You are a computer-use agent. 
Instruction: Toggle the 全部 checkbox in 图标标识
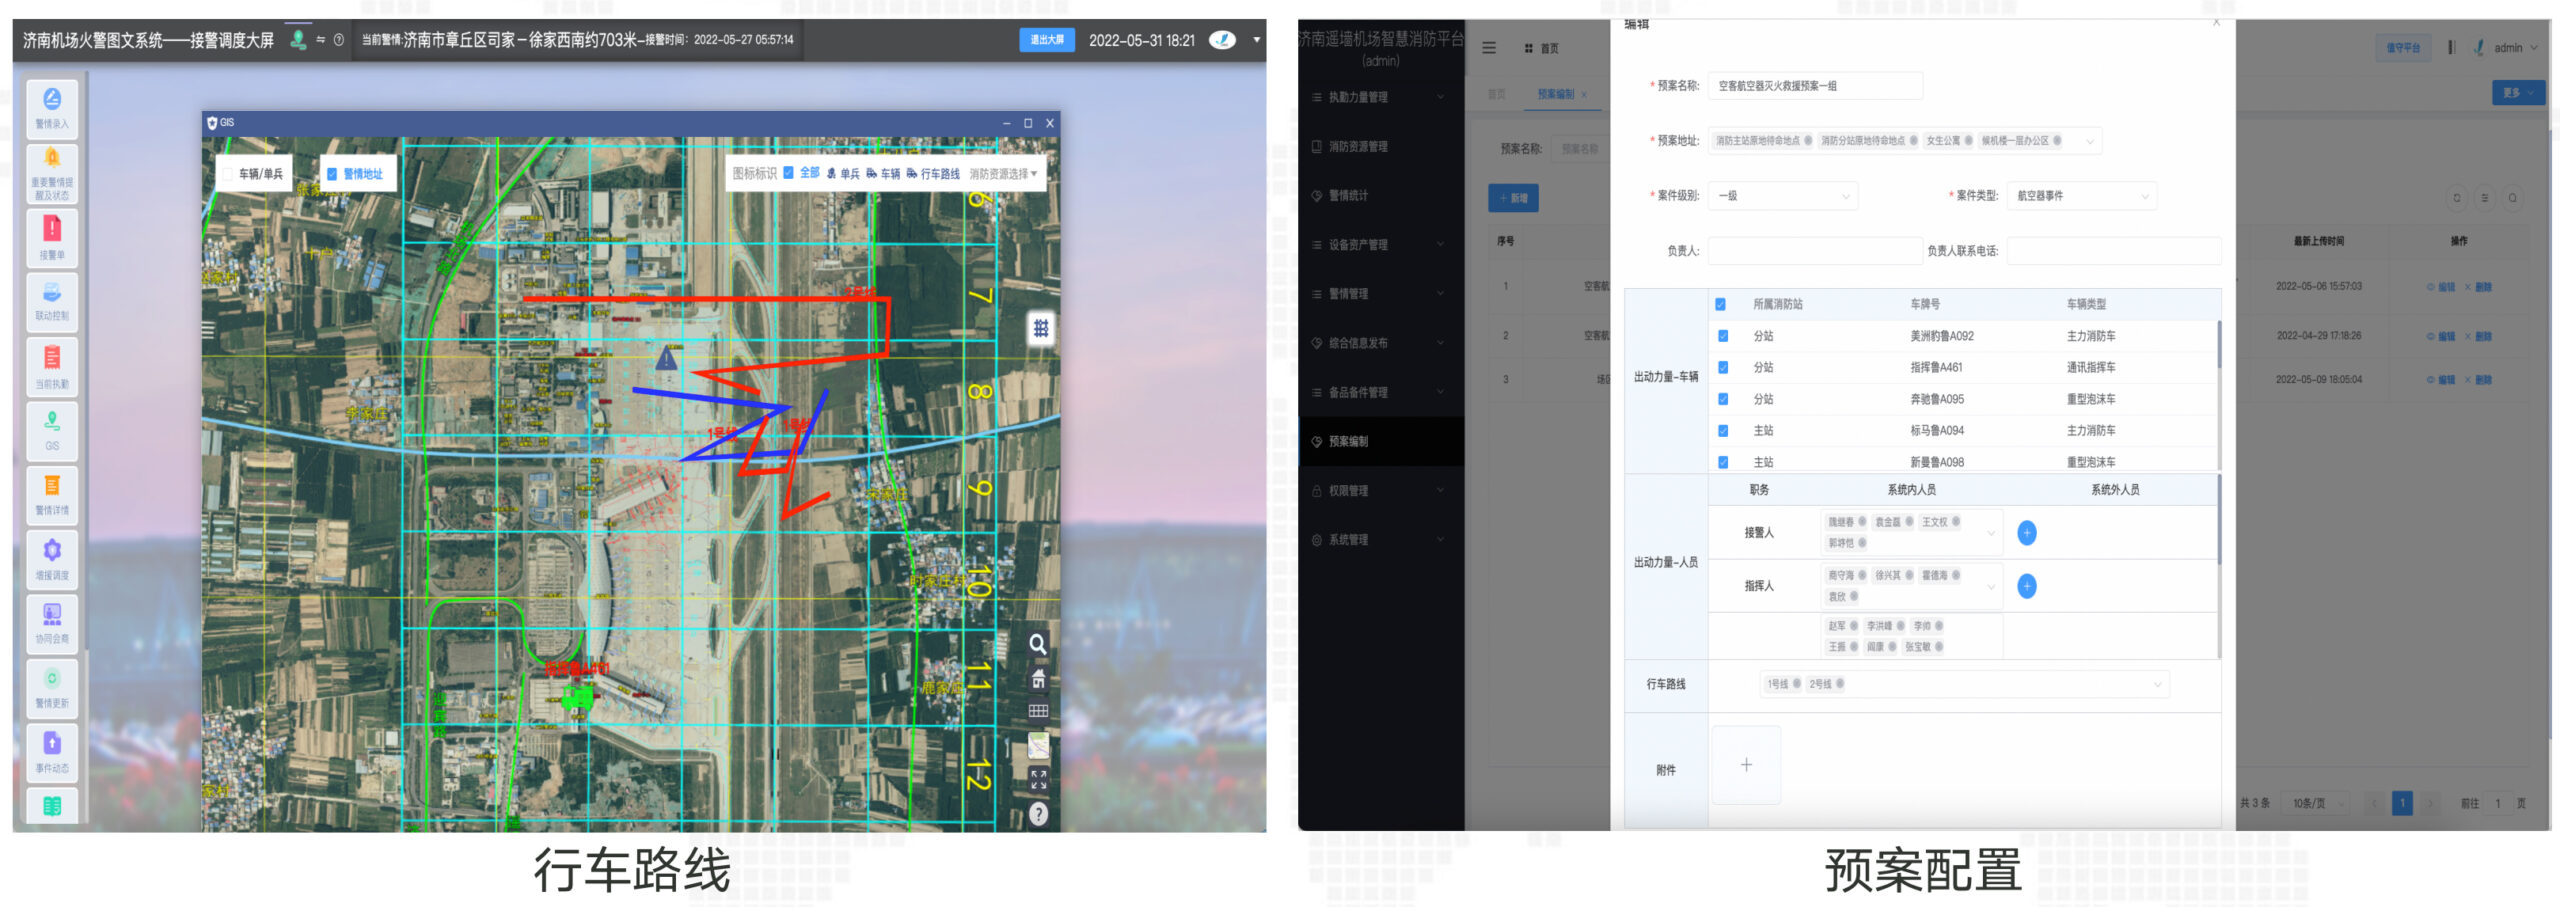coord(788,172)
